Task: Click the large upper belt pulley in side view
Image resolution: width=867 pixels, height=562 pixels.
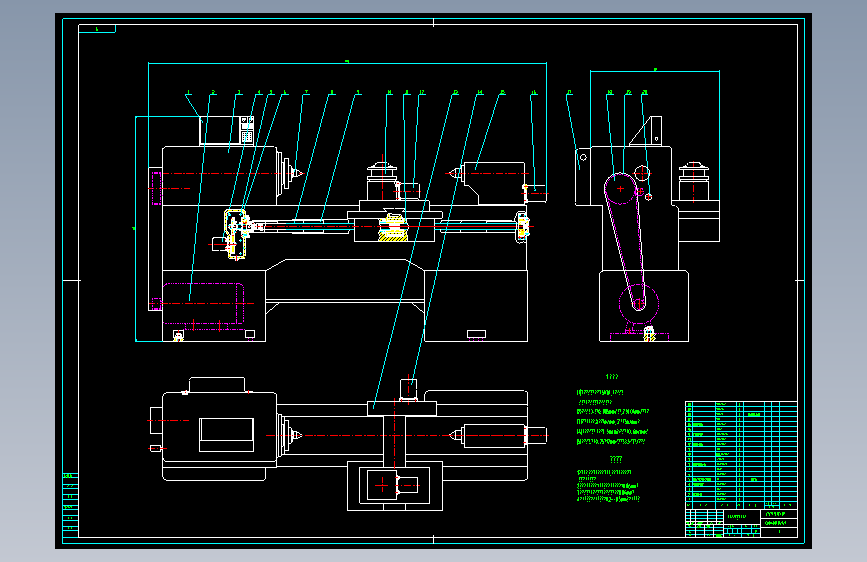Action: 620,189
